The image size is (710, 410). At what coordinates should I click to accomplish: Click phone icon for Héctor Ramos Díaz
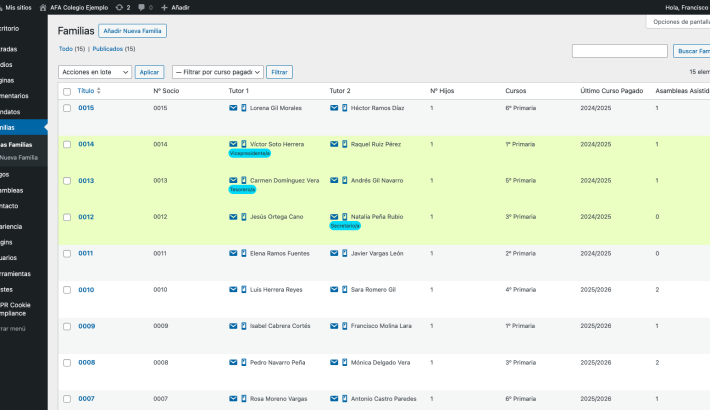pos(344,108)
